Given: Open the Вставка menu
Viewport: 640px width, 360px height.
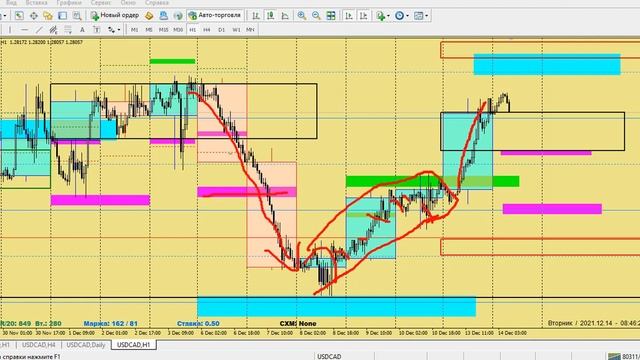Looking at the screenshot, I should tap(36, 2).
